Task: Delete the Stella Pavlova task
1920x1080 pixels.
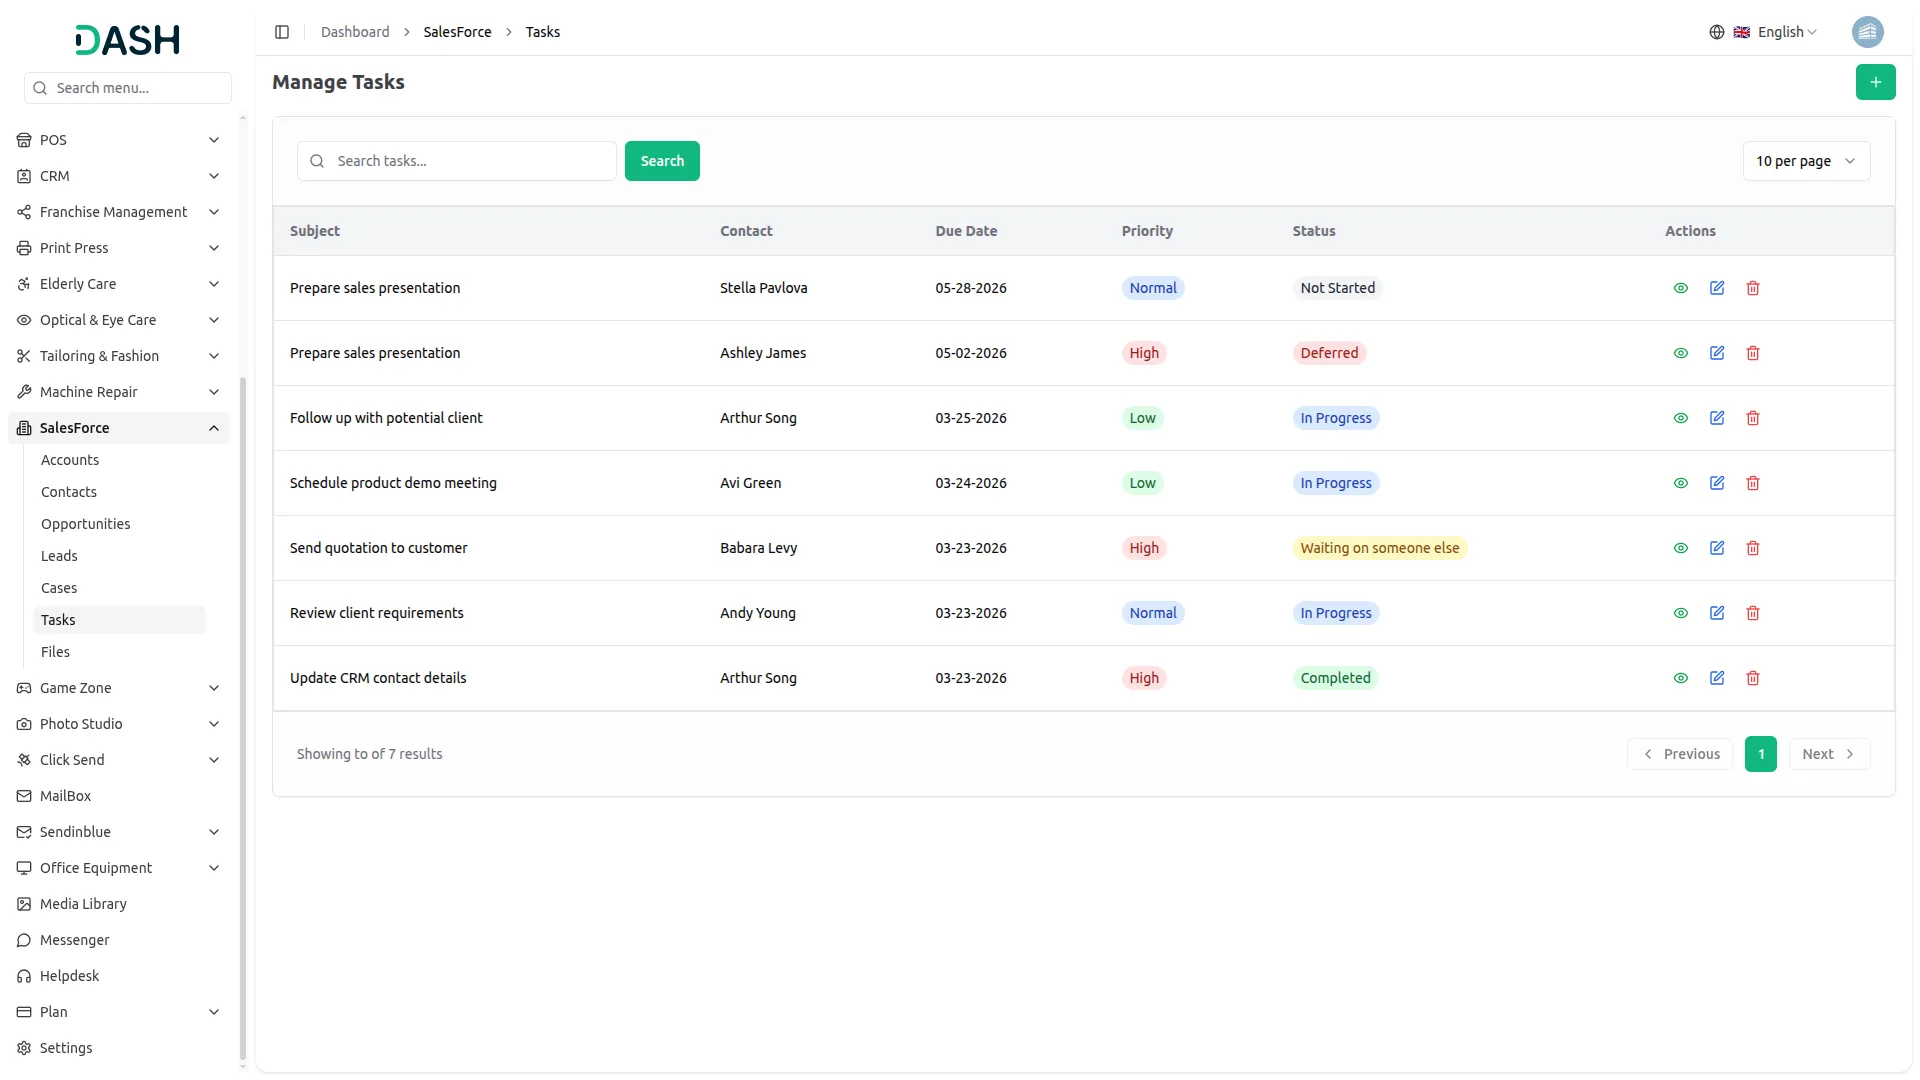Action: [x=1753, y=288]
